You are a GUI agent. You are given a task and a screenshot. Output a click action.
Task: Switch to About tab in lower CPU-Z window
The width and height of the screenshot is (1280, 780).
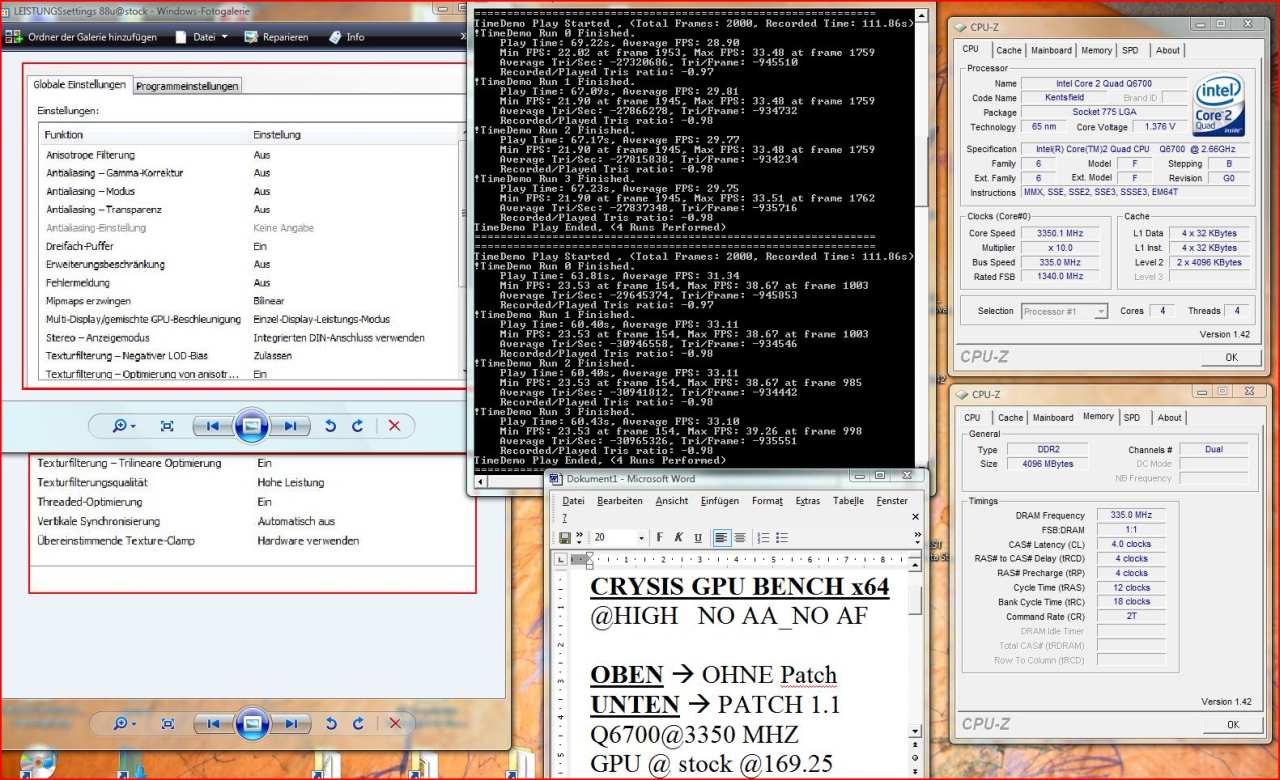tap(1169, 418)
